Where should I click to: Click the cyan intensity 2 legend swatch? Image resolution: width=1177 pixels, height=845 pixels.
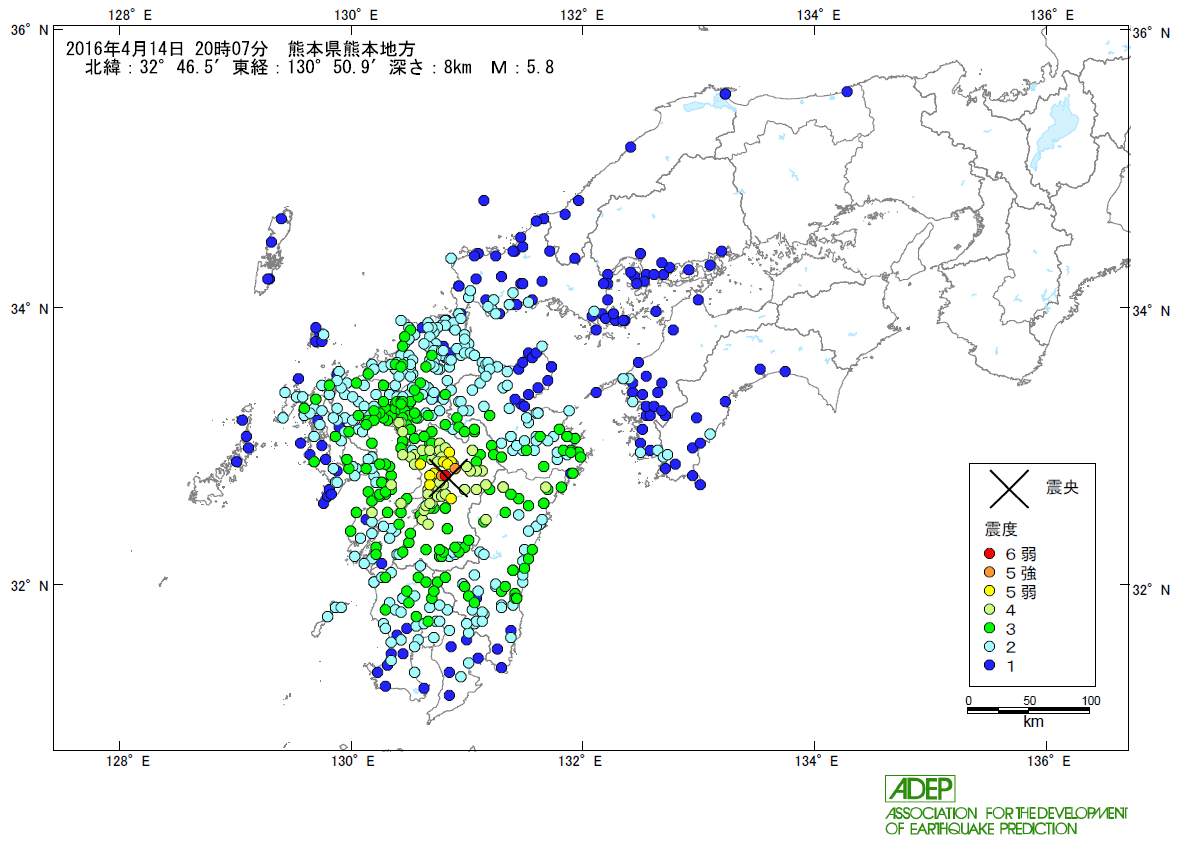(989, 647)
